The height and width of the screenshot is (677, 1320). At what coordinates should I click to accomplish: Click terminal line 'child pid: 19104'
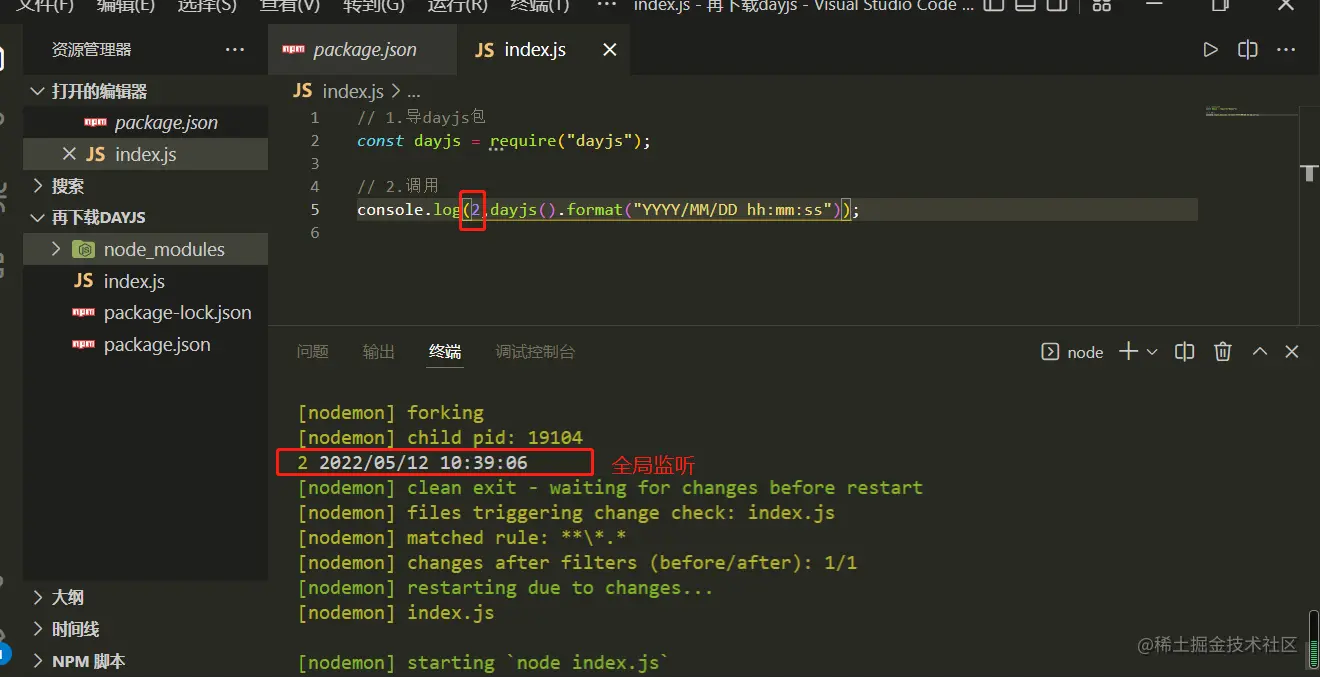(440, 437)
